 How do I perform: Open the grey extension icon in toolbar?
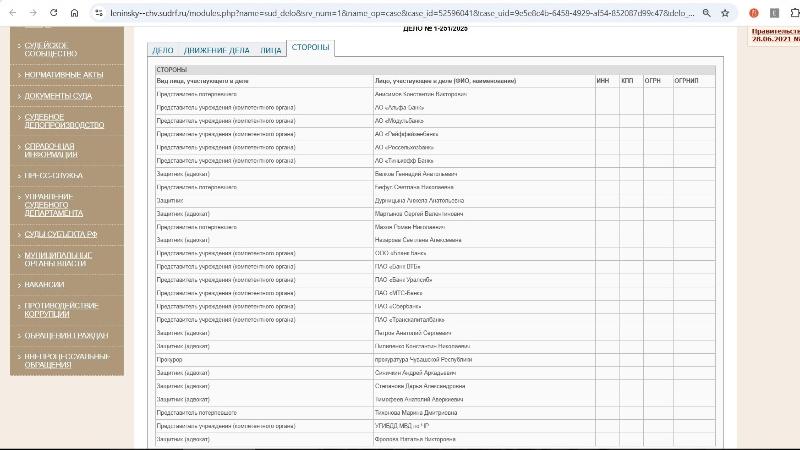coord(774,13)
